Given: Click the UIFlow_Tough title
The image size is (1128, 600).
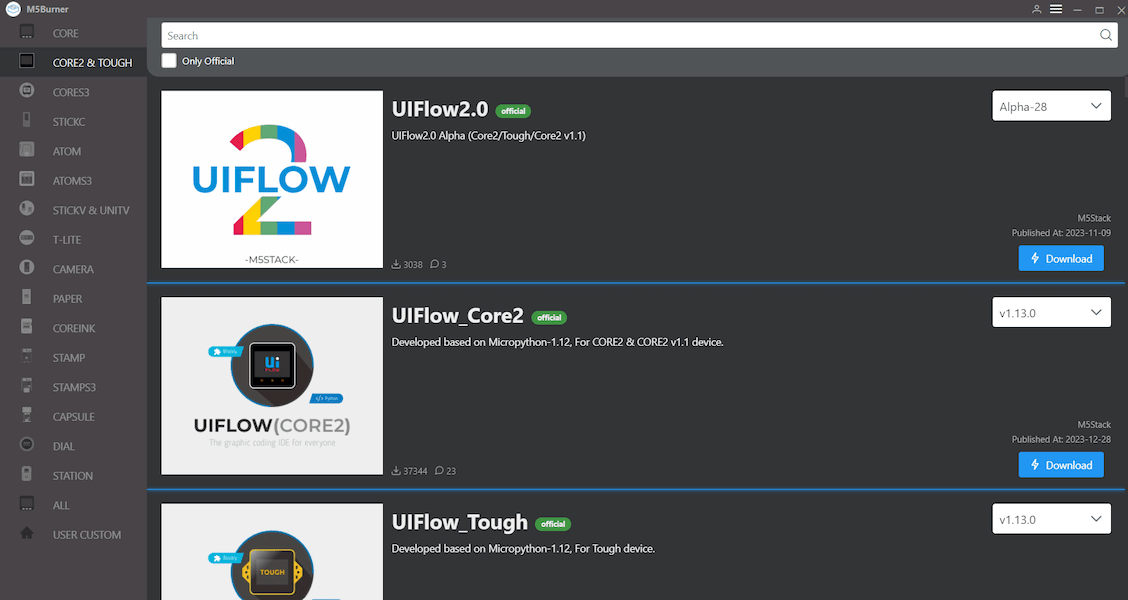Looking at the screenshot, I should coord(460,522).
